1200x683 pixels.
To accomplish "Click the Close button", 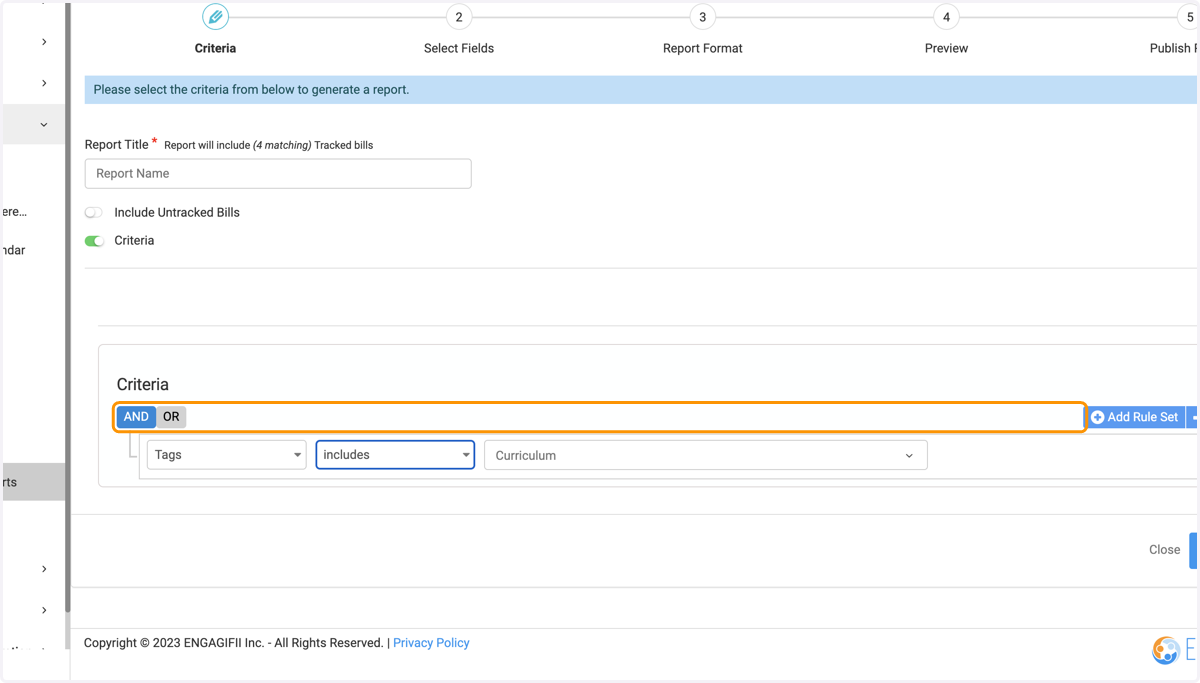I will (x=1164, y=550).
